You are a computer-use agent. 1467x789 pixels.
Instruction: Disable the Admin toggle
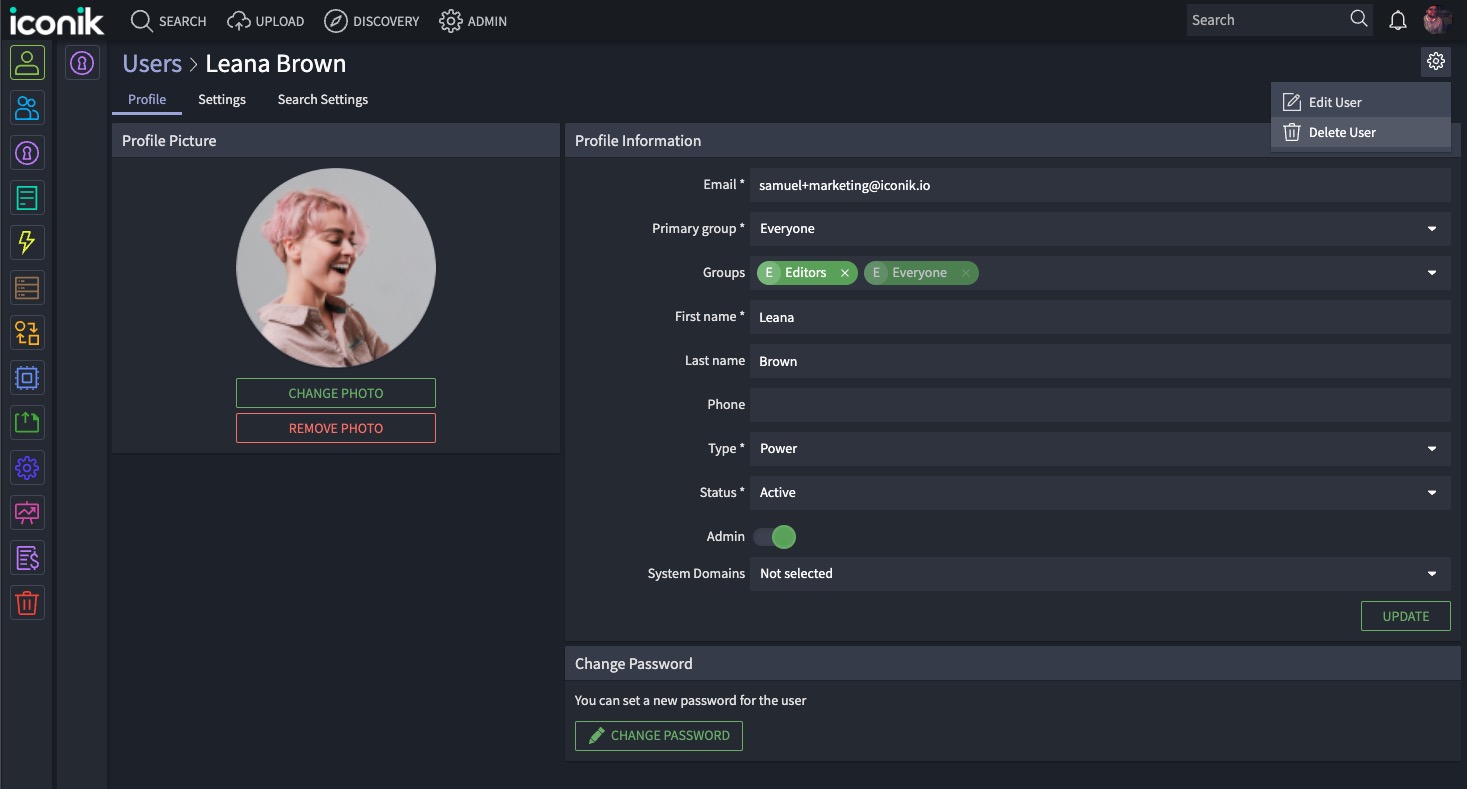click(x=775, y=537)
